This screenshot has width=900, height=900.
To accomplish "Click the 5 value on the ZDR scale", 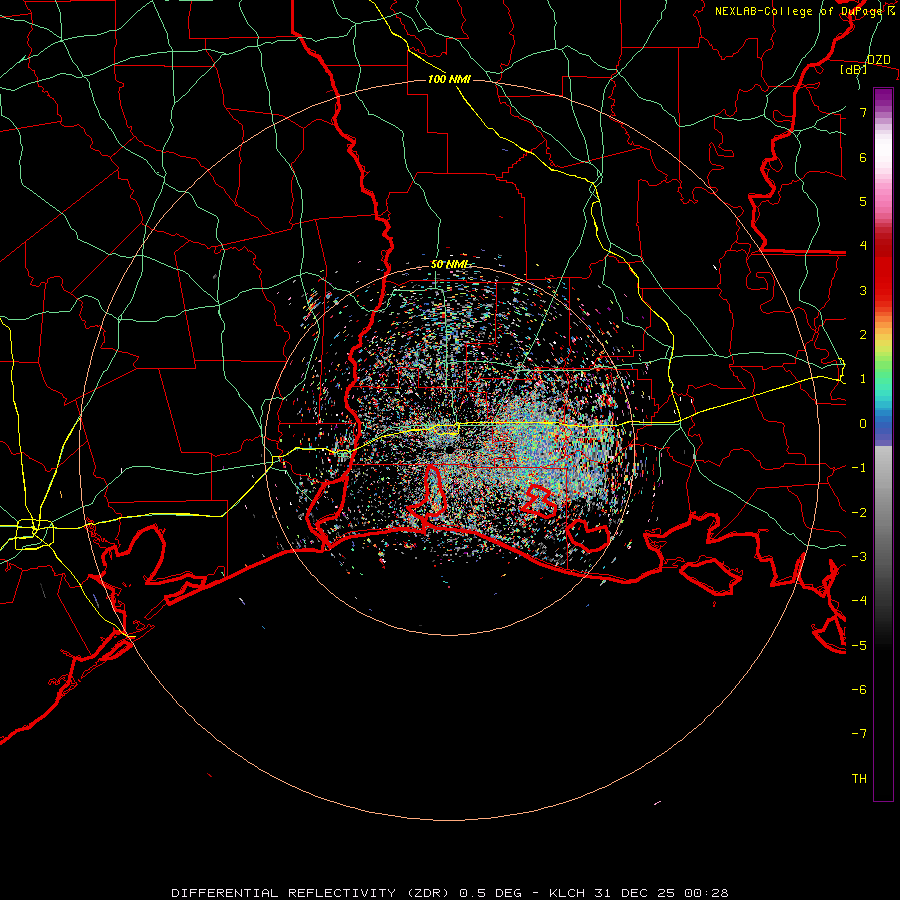I will tap(863, 201).
